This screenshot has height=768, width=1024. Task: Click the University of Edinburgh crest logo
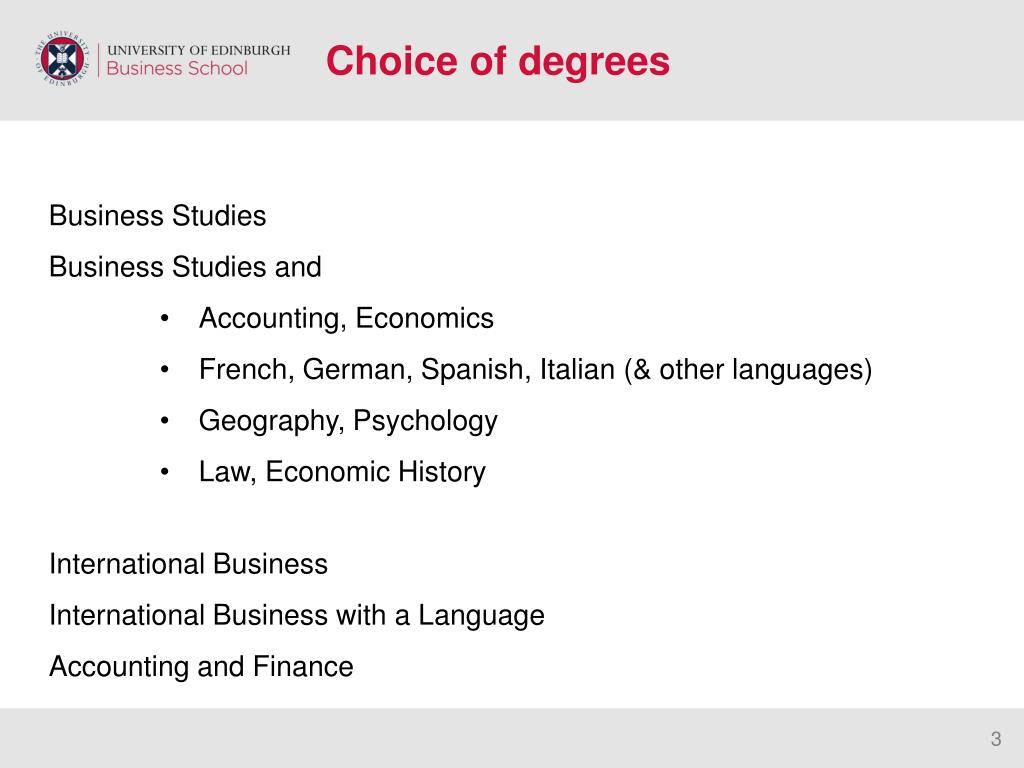pos(62,59)
